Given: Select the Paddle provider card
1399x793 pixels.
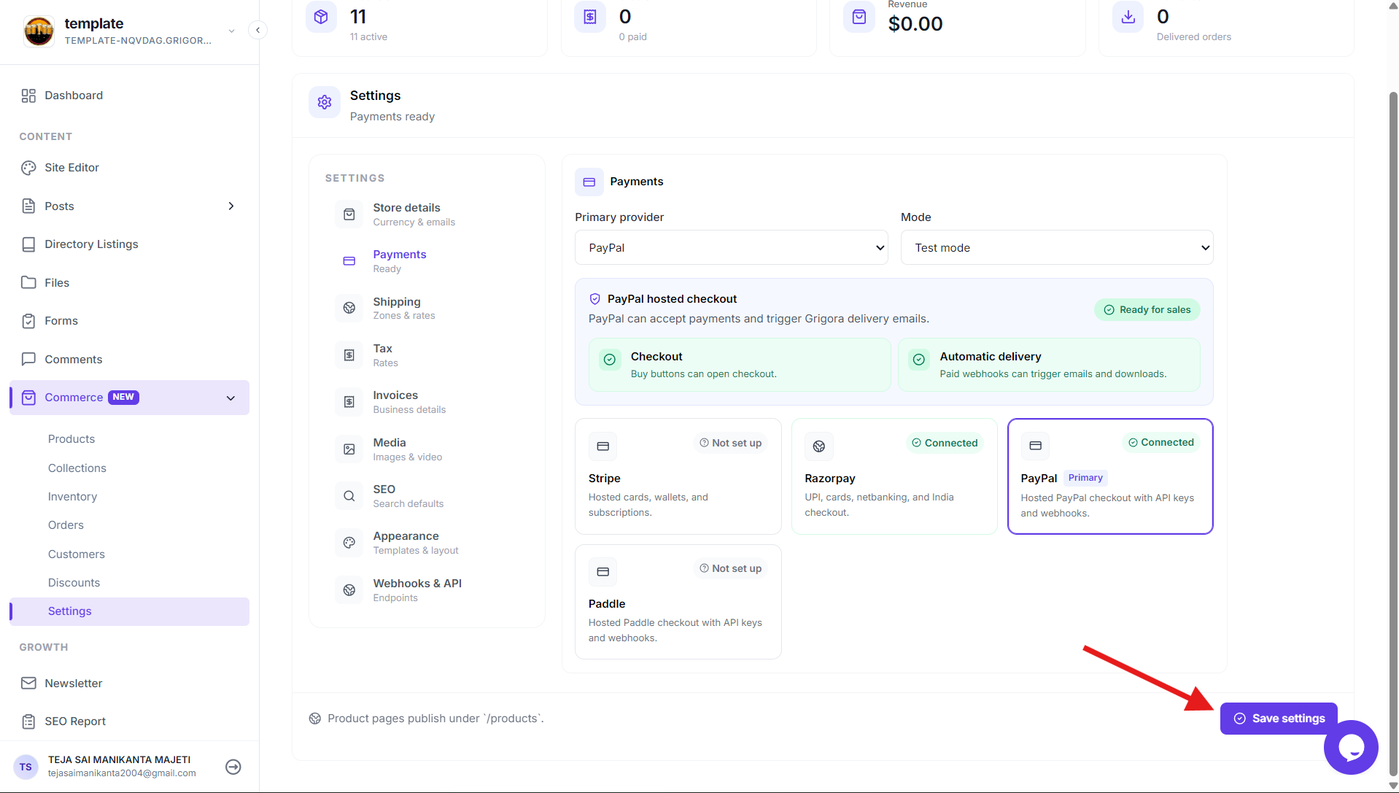Looking at the screenshot, I should 678,602.
